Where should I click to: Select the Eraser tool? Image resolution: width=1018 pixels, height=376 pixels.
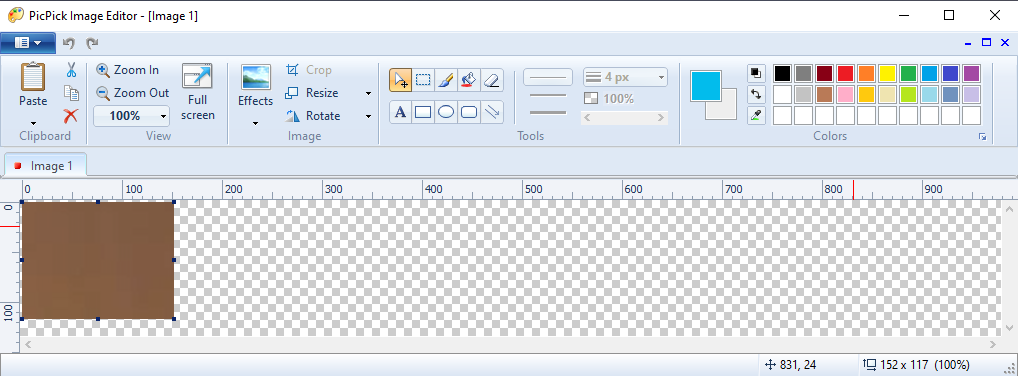pyautogui.click(x=492, y=80)
